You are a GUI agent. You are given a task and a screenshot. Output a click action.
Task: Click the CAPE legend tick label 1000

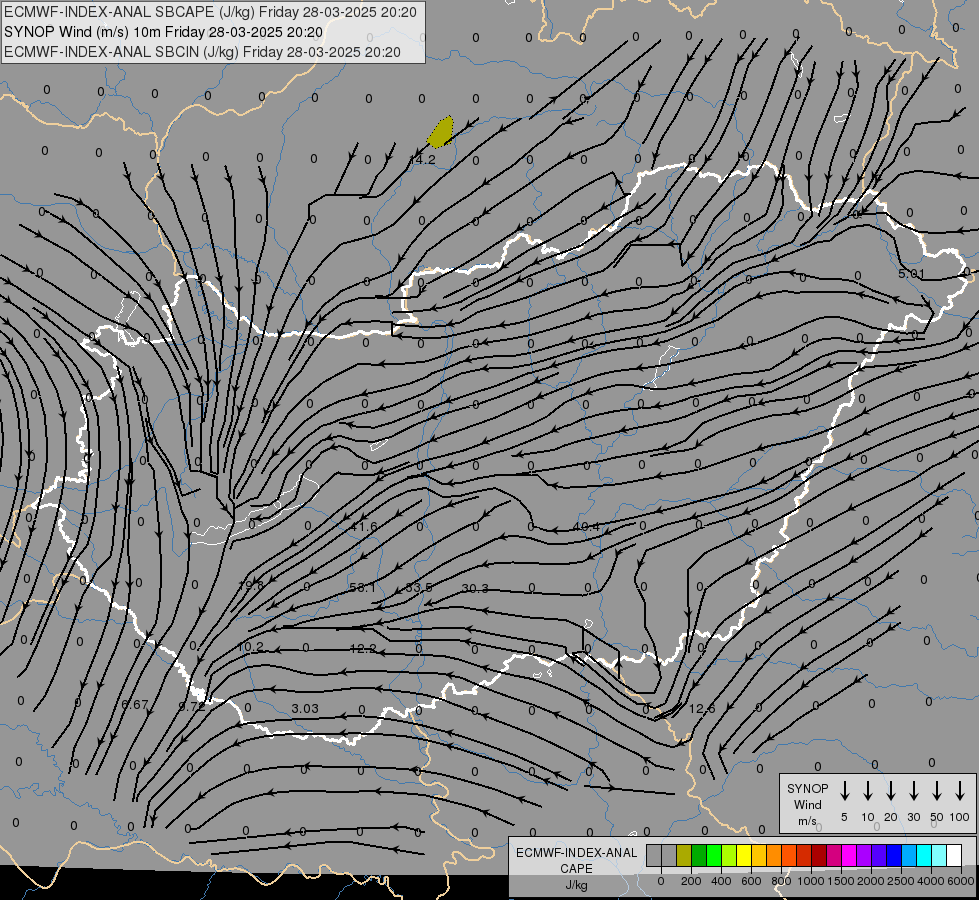(810, 881)
